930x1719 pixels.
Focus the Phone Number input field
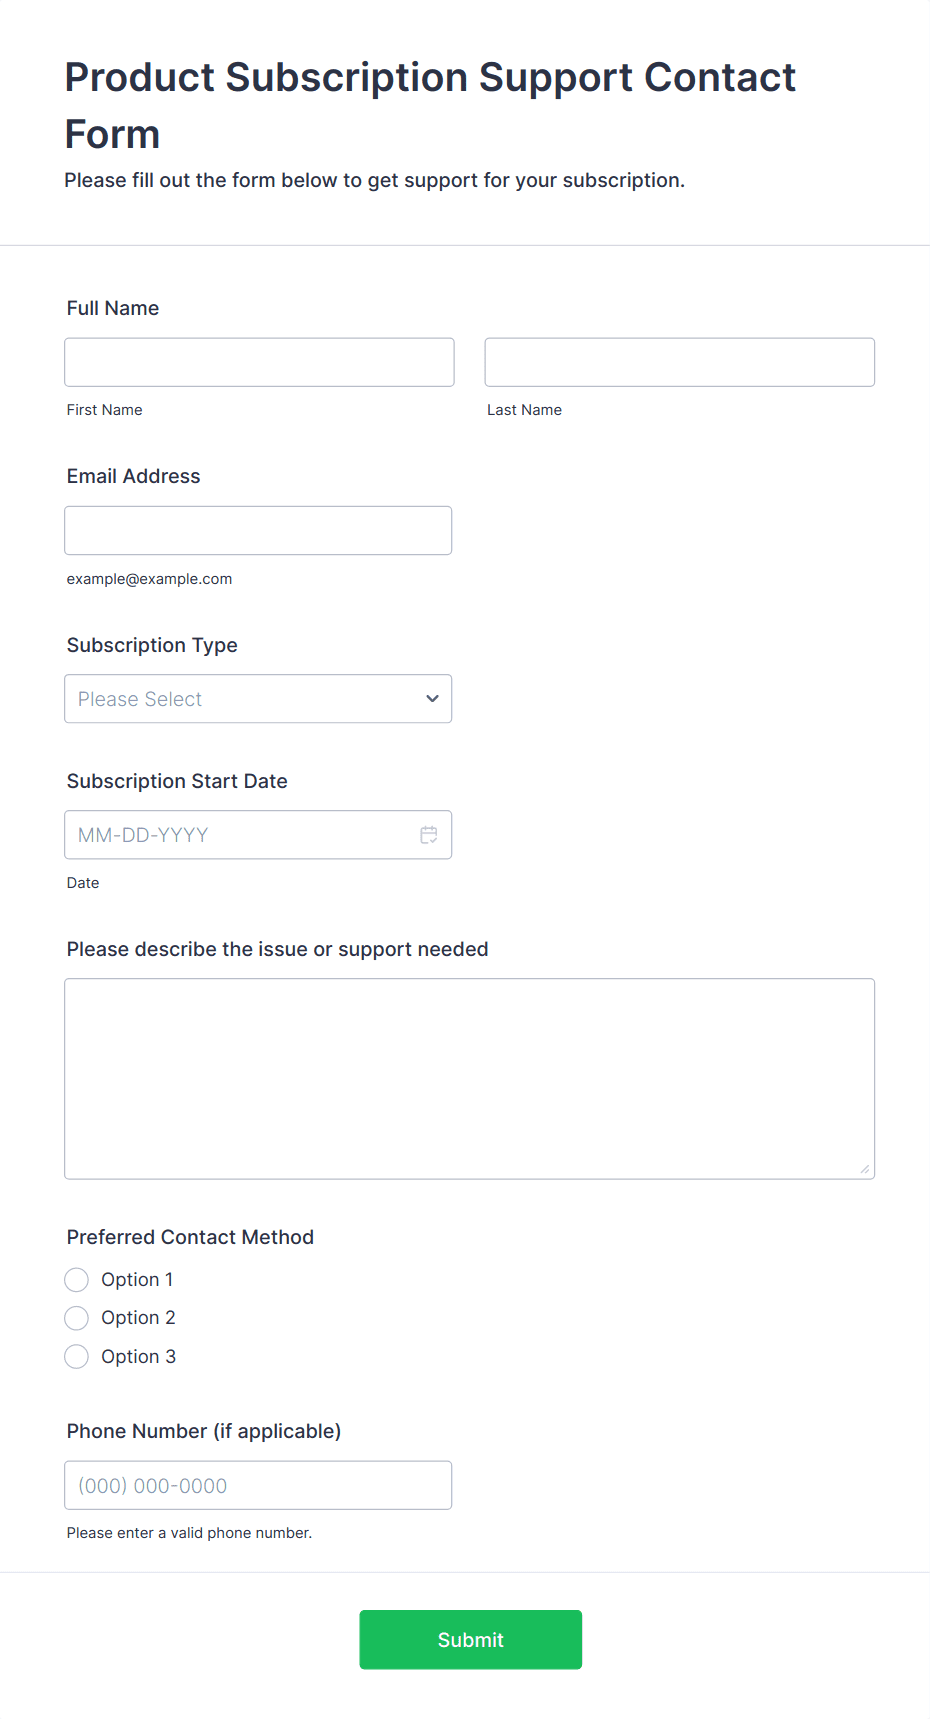[258, 1486]
